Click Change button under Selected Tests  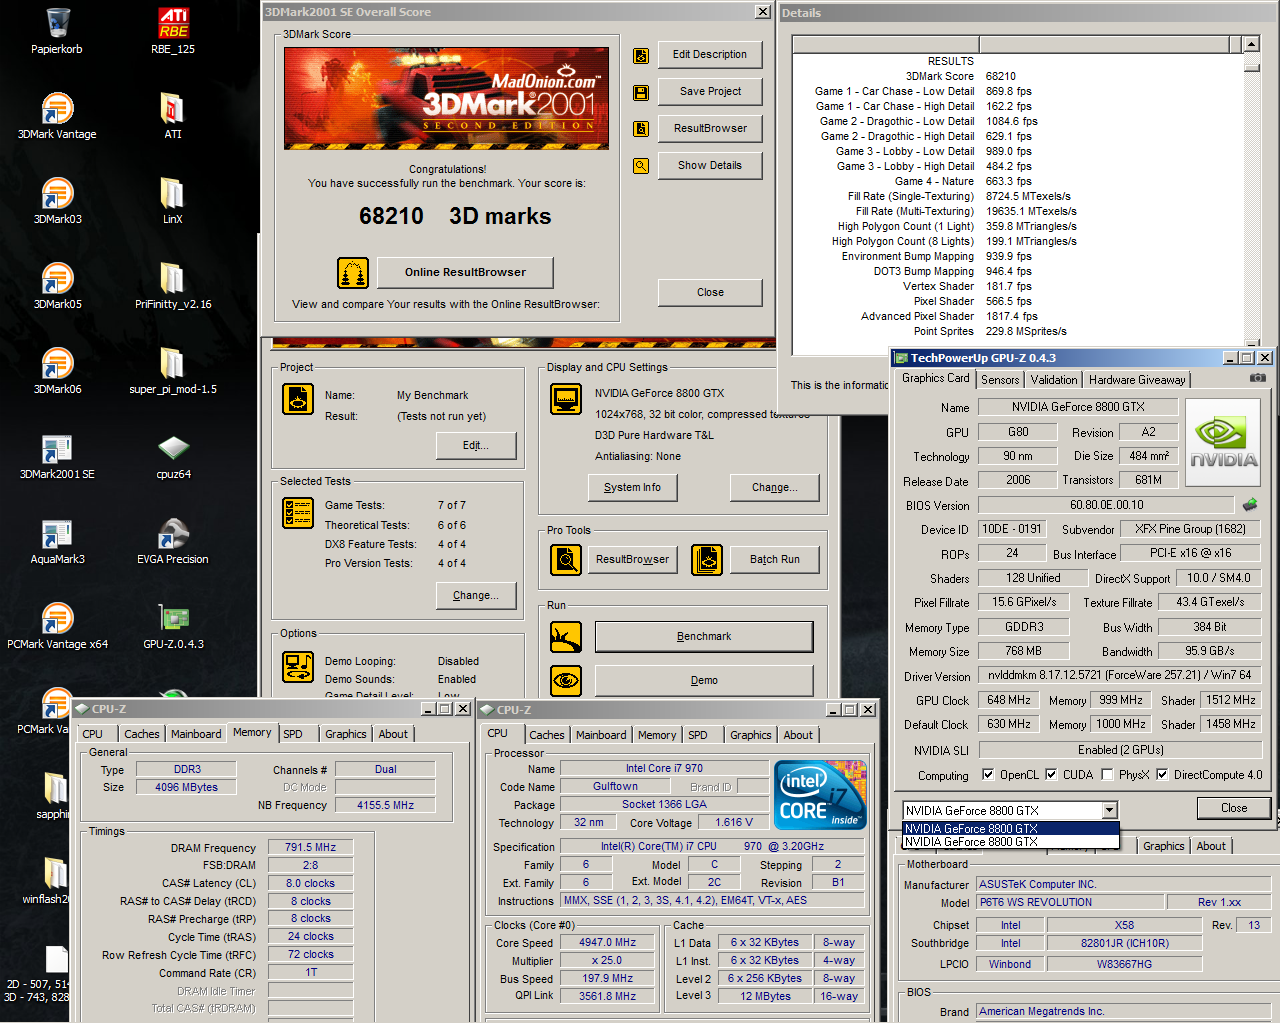pyautogui.click(x=476, y=596)
